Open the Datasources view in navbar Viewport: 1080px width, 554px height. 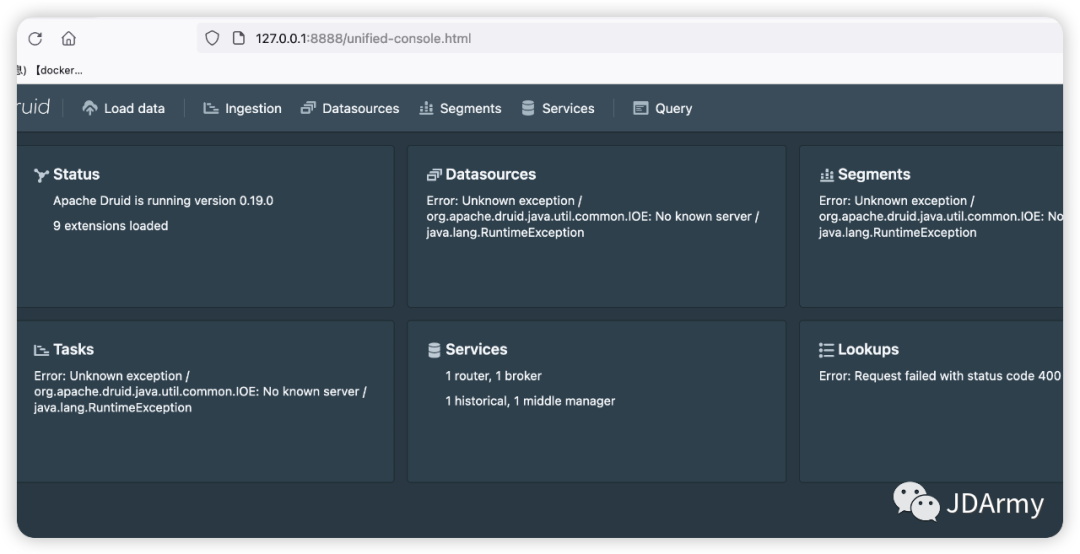point(350,108)
